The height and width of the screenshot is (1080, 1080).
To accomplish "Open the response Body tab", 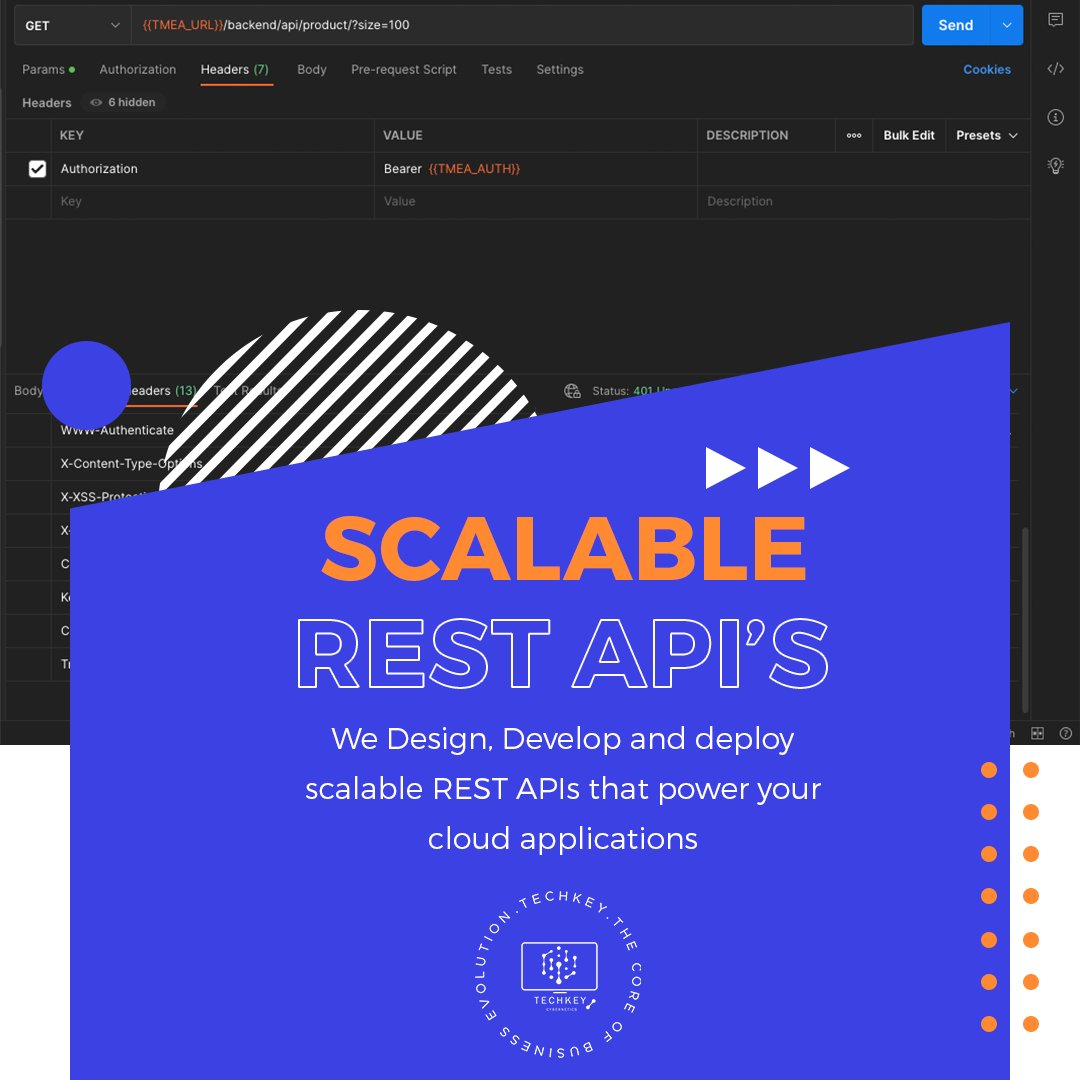I will click(28, 391).
